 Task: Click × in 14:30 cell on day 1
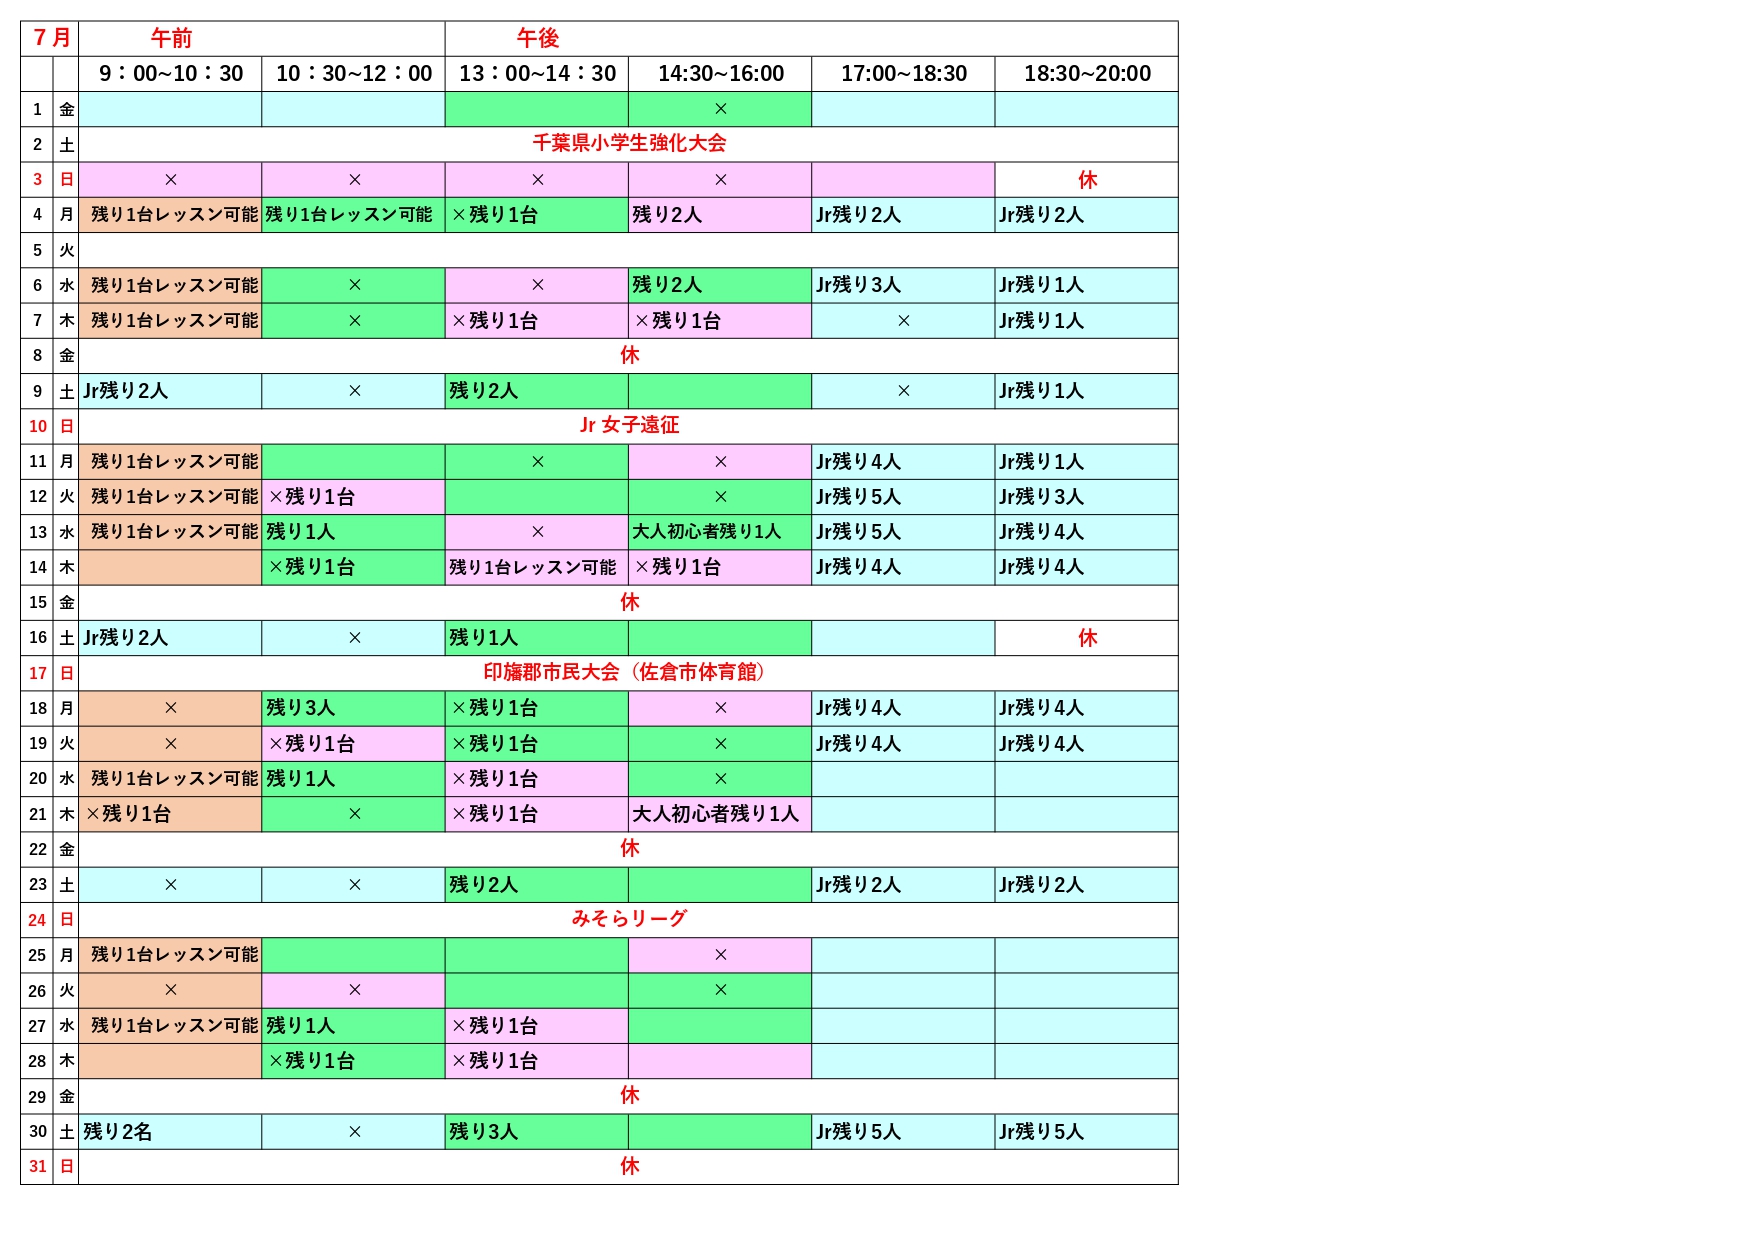720,109
